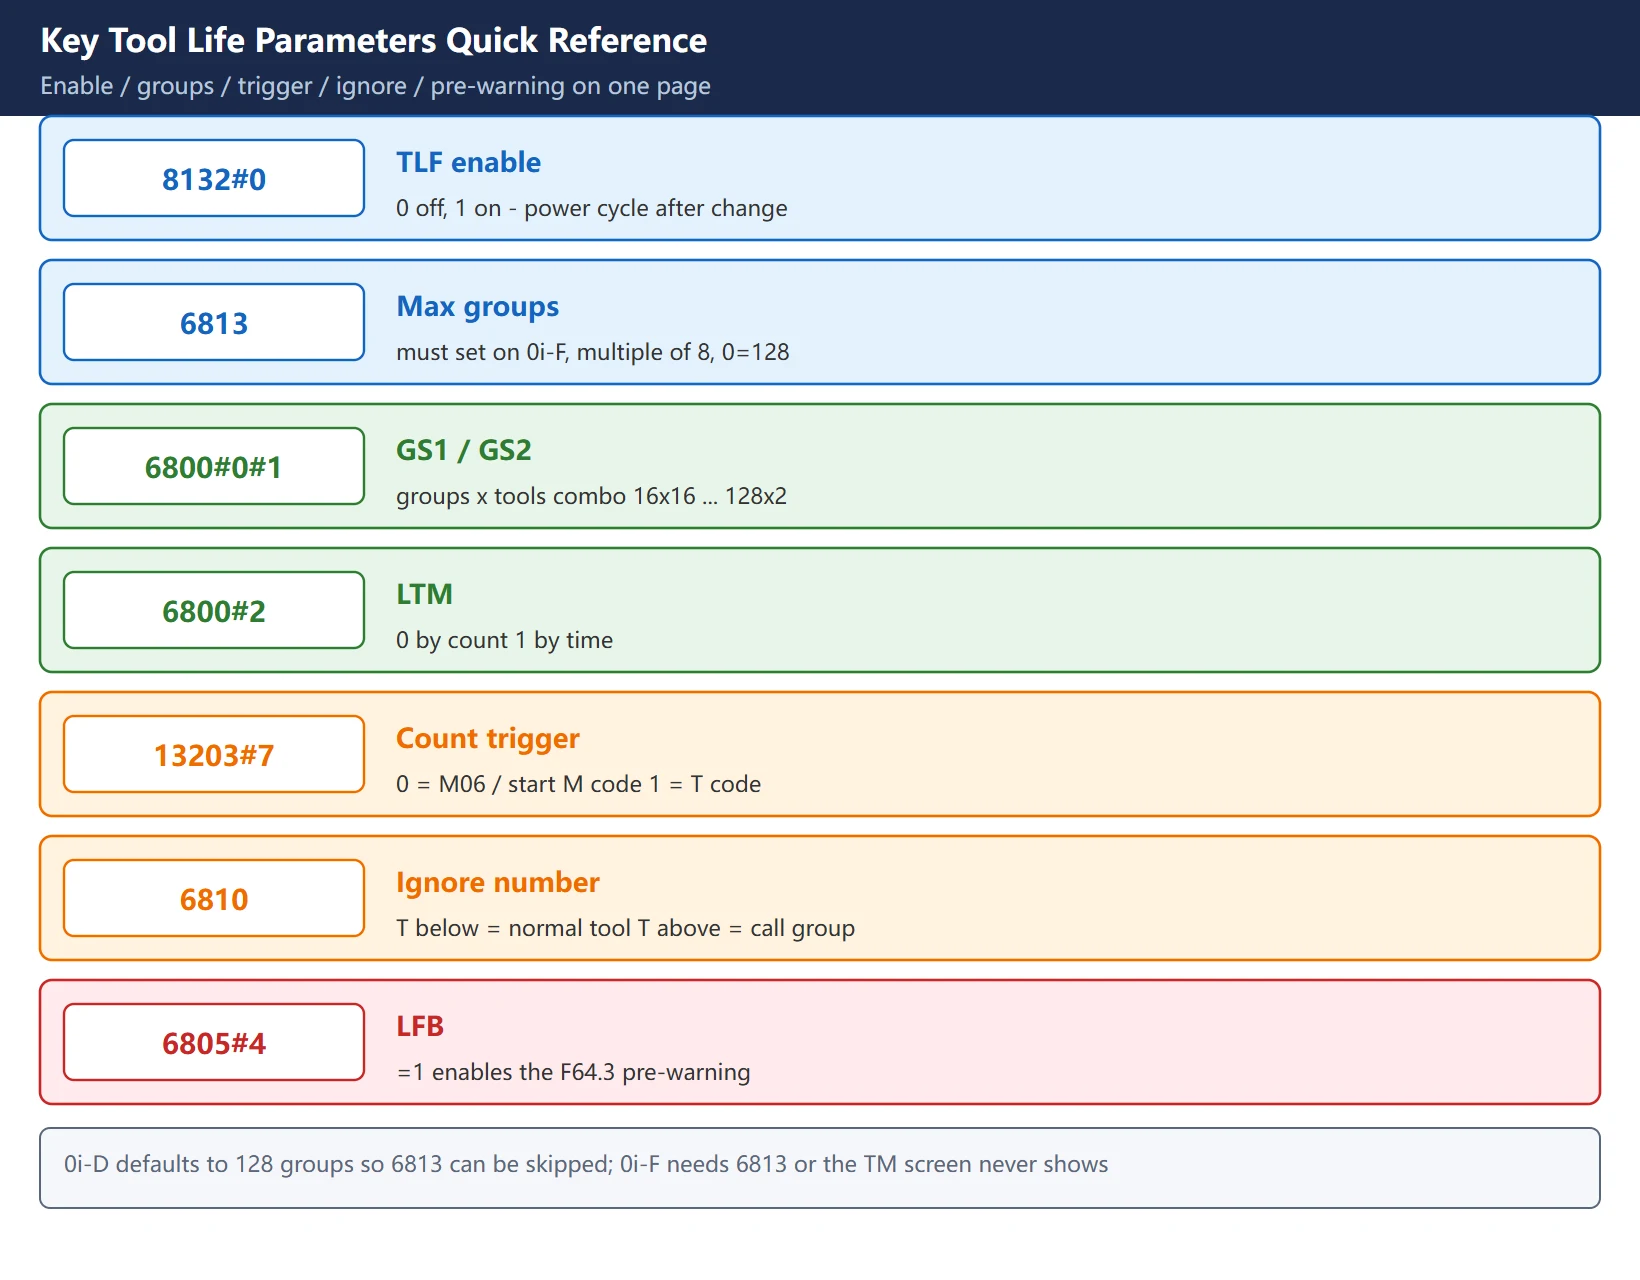Click the "enables the F64.3 pre-warning" description
Image resolution: width=1640 pixels, height=1280 pixels.
[573, 1072]
